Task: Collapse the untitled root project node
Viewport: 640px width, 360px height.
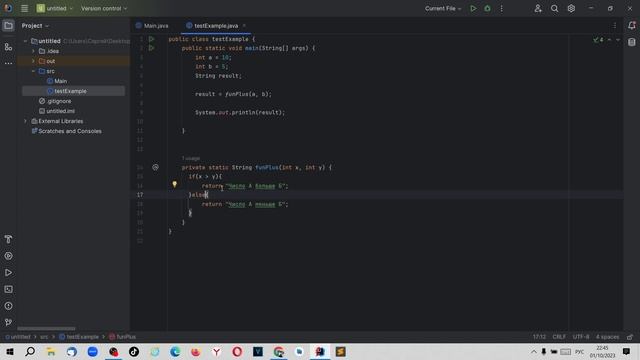Action: pyautogui.click(x=25, y=41)
